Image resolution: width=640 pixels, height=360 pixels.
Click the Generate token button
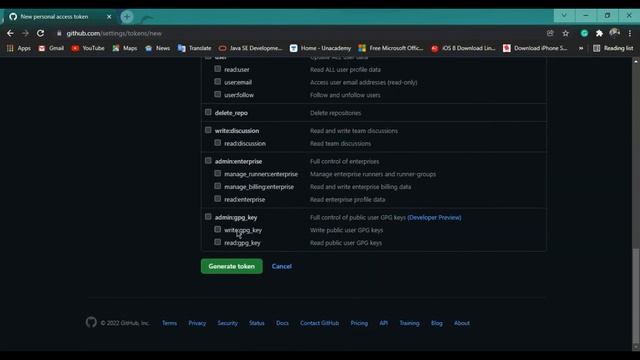(x=231, y=266)
